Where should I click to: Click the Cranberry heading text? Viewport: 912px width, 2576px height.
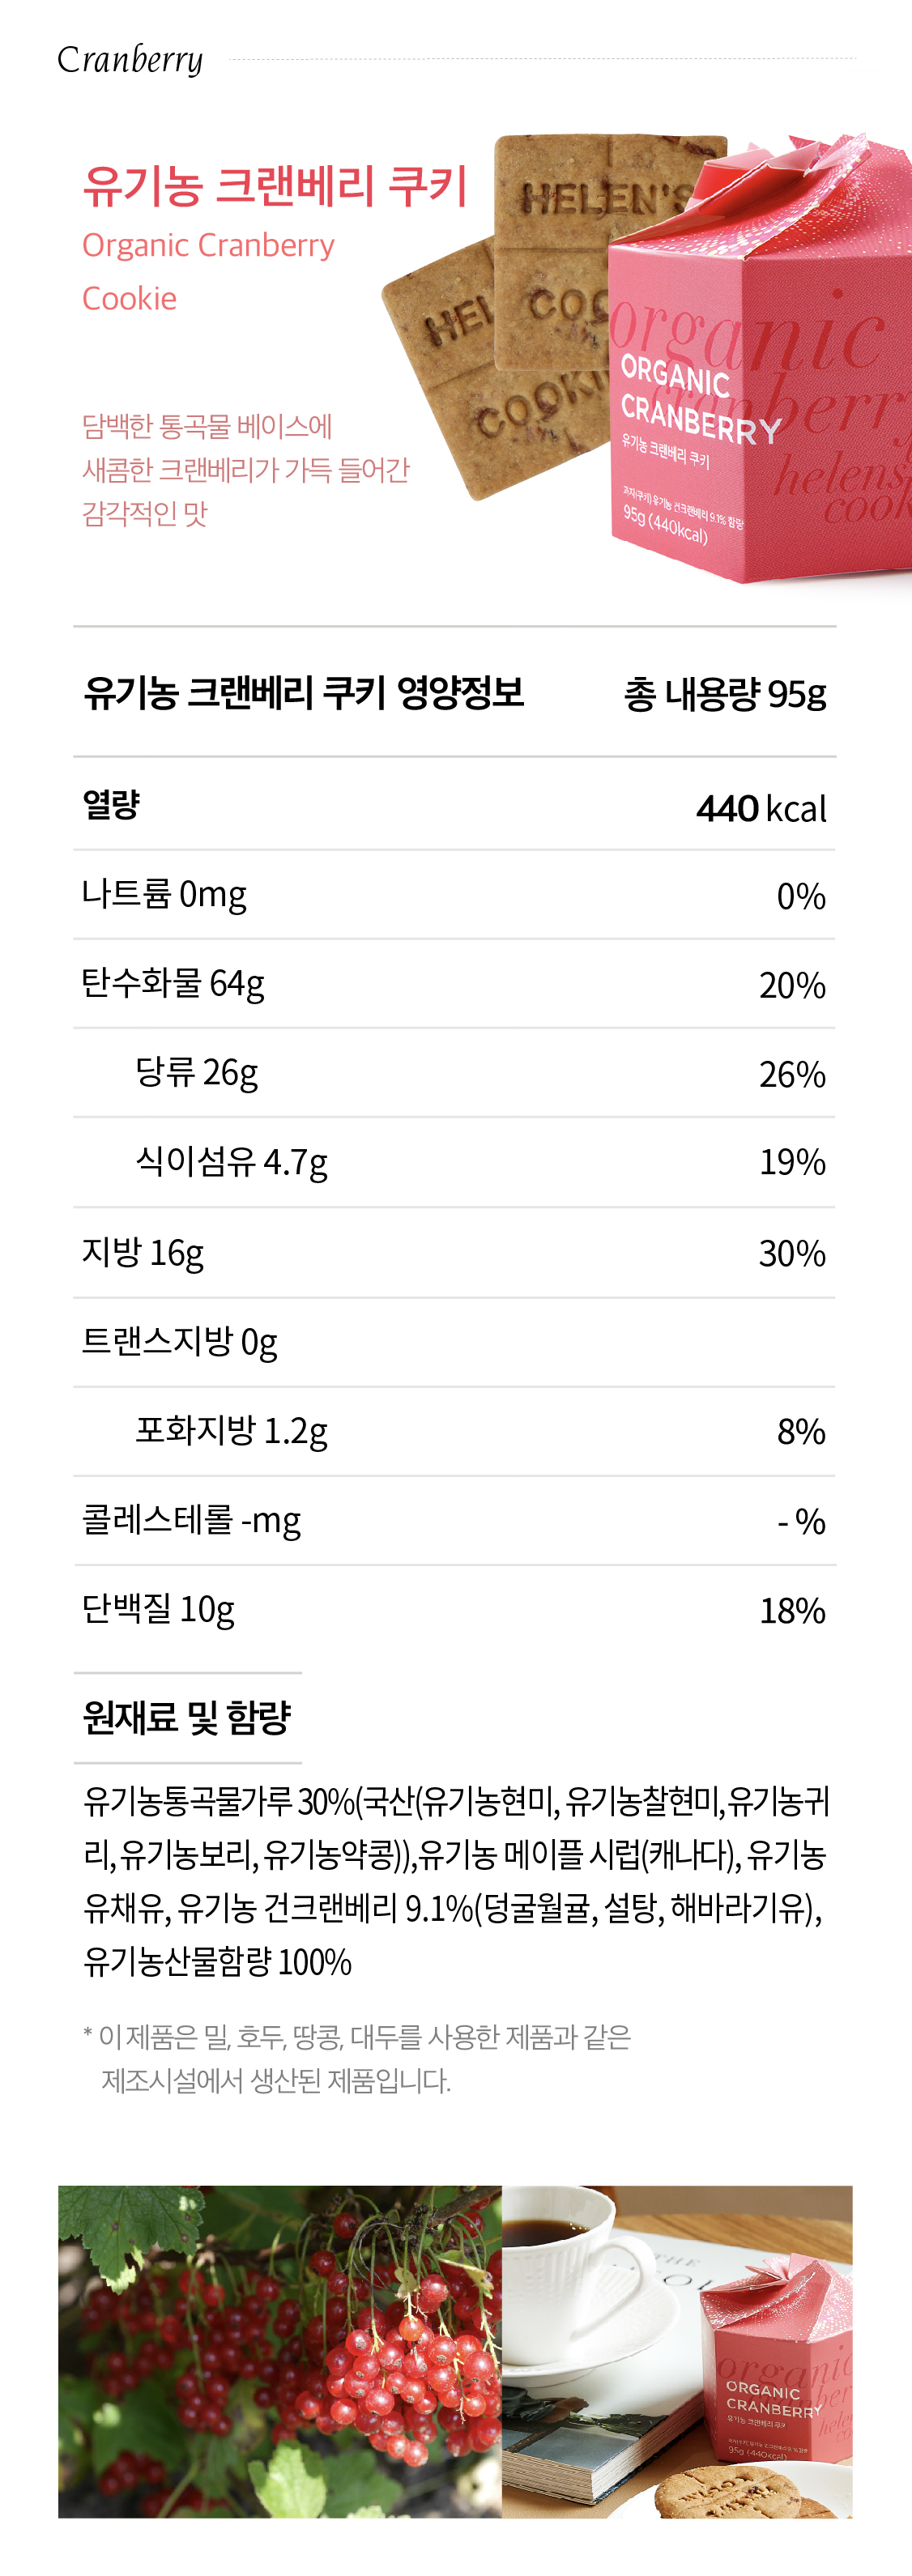coord(130,60)
